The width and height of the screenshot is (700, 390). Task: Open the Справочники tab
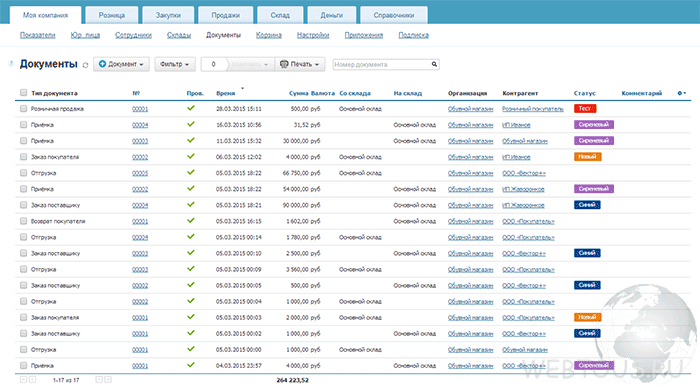pyautogui.click(x=394, y=15)
